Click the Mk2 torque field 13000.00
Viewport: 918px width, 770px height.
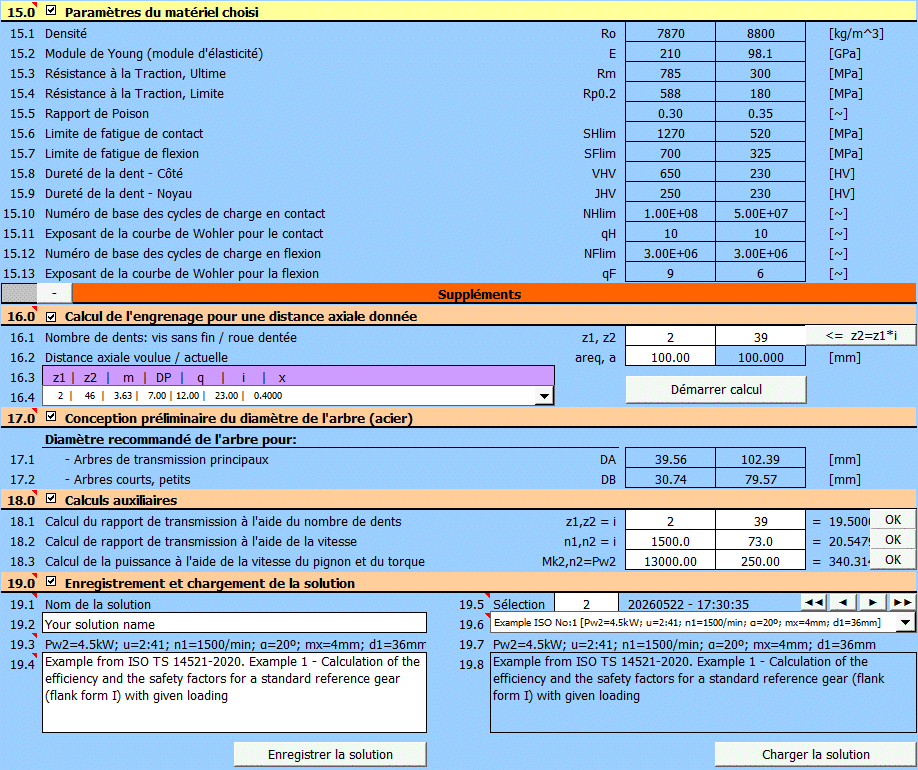pos(670,561)
